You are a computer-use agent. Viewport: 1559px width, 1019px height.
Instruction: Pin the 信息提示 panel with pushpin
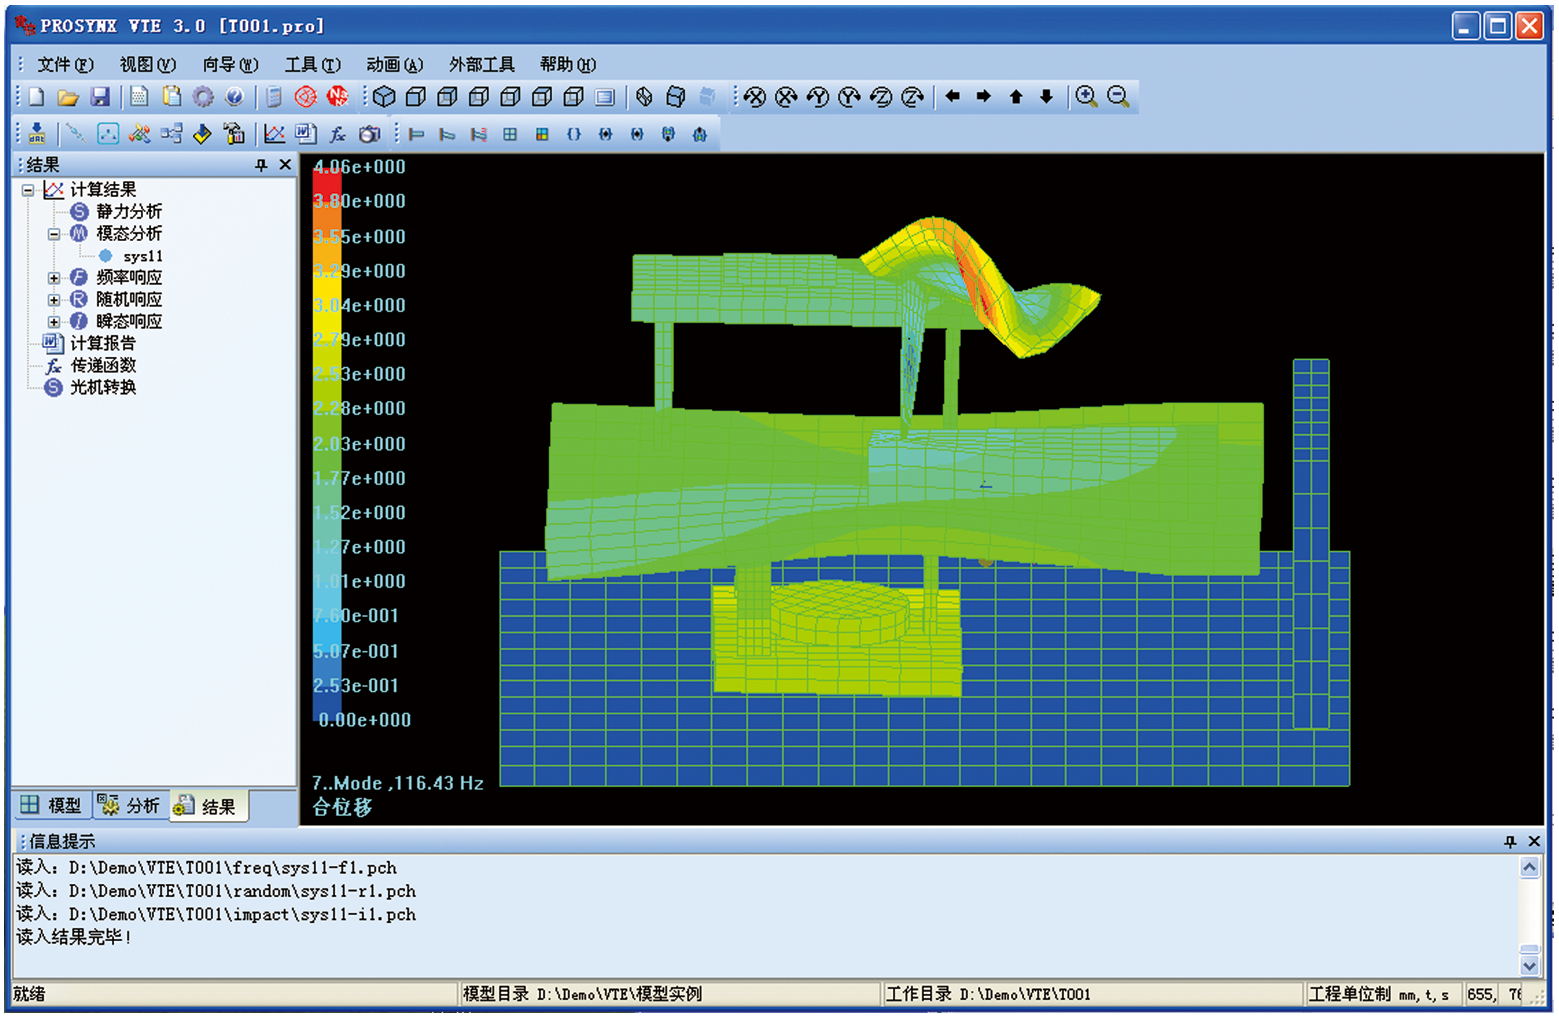coord(1510,842)
